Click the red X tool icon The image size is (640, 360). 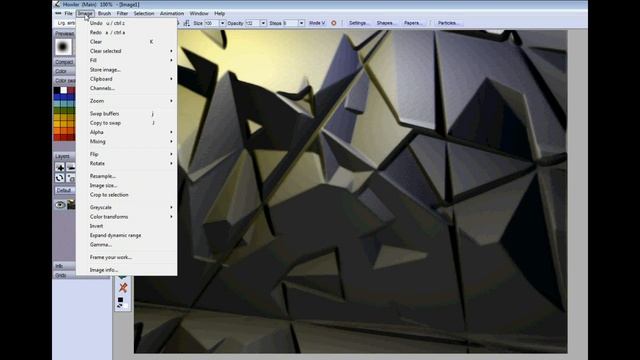tap(123, 288)
